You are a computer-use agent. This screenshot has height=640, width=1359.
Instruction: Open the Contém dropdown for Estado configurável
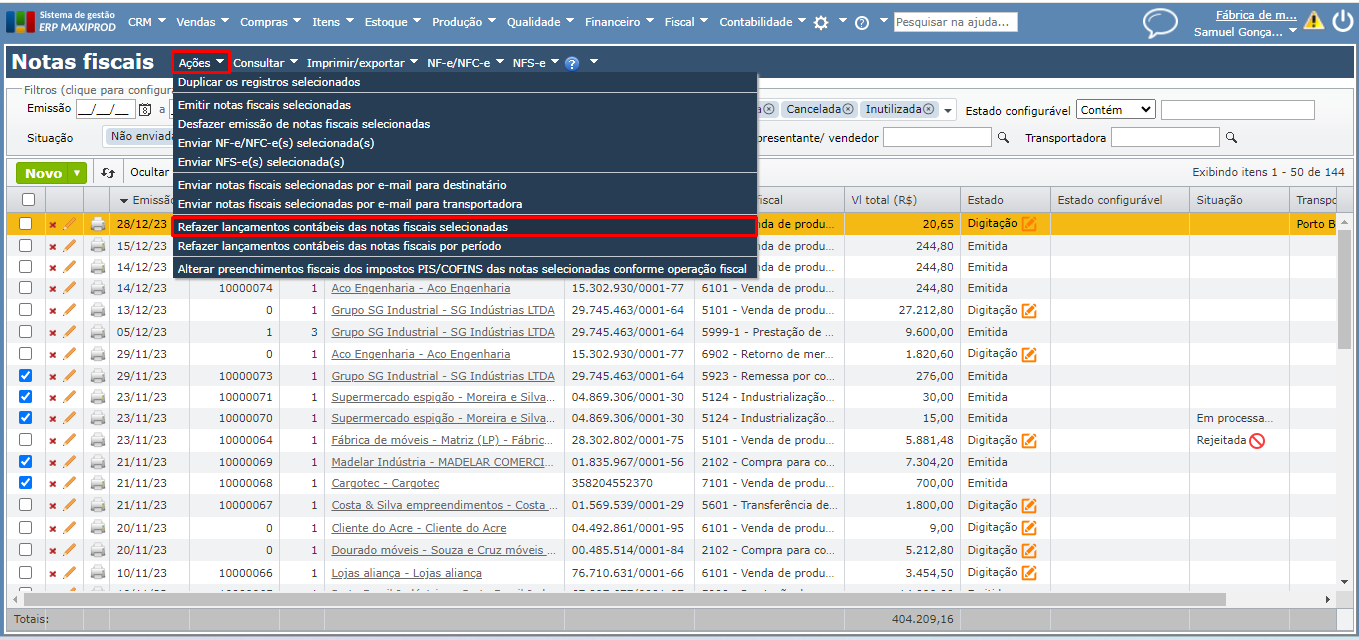point(1115,110)
